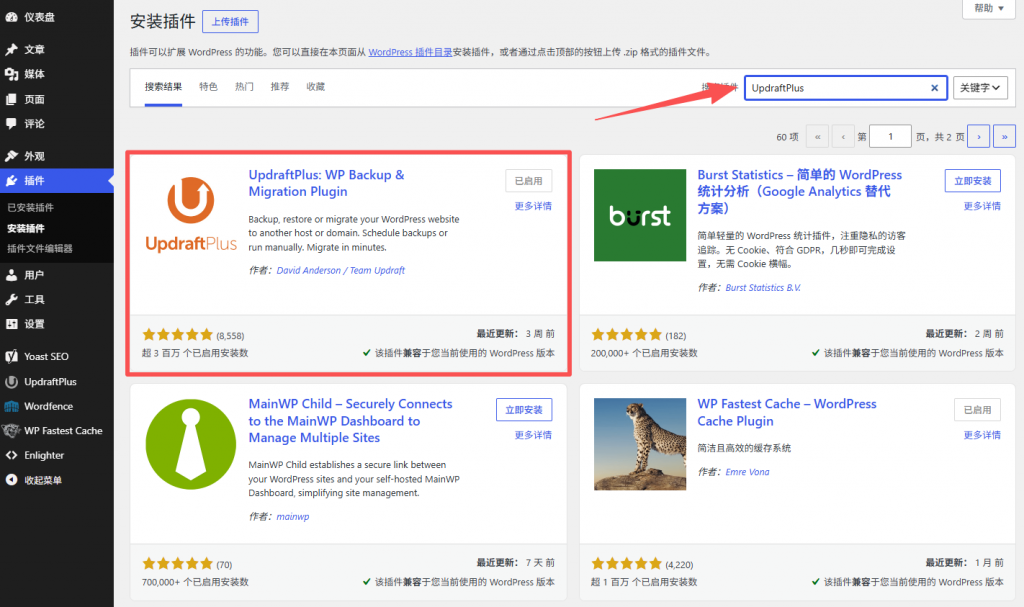Open the WP Fastest Cache sidebar icon

point(11,431)
